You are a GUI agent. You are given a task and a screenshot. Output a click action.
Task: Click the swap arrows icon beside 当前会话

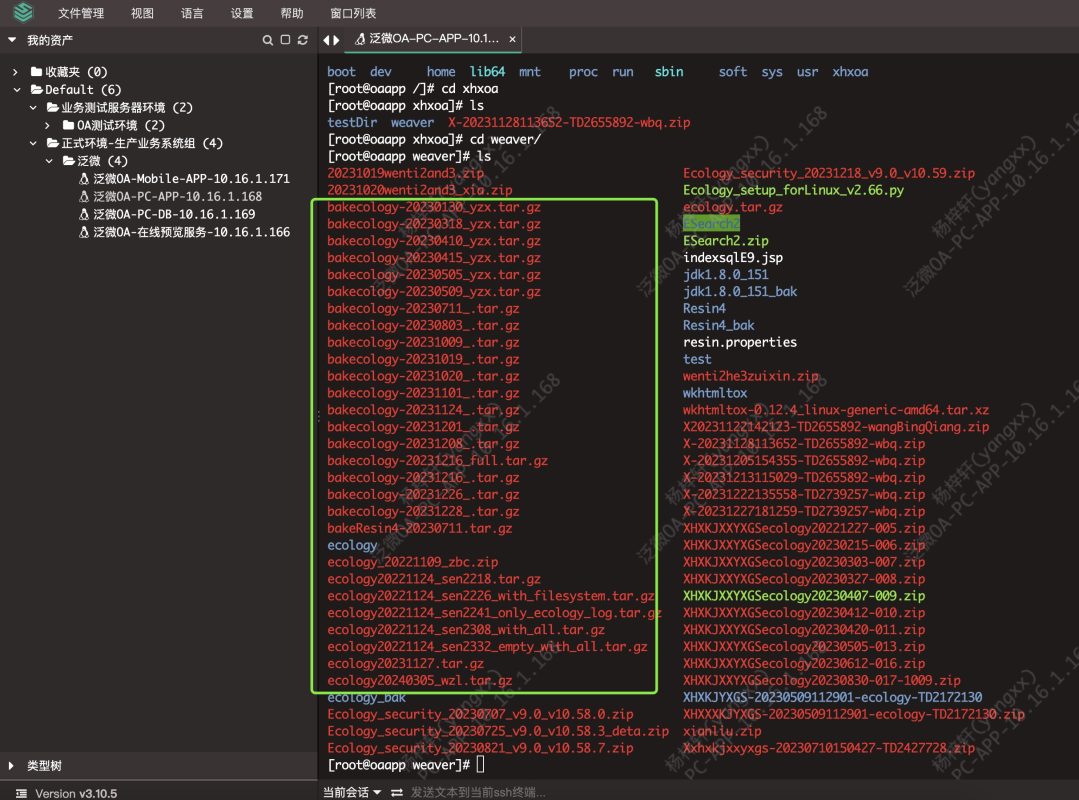(397, 792)
